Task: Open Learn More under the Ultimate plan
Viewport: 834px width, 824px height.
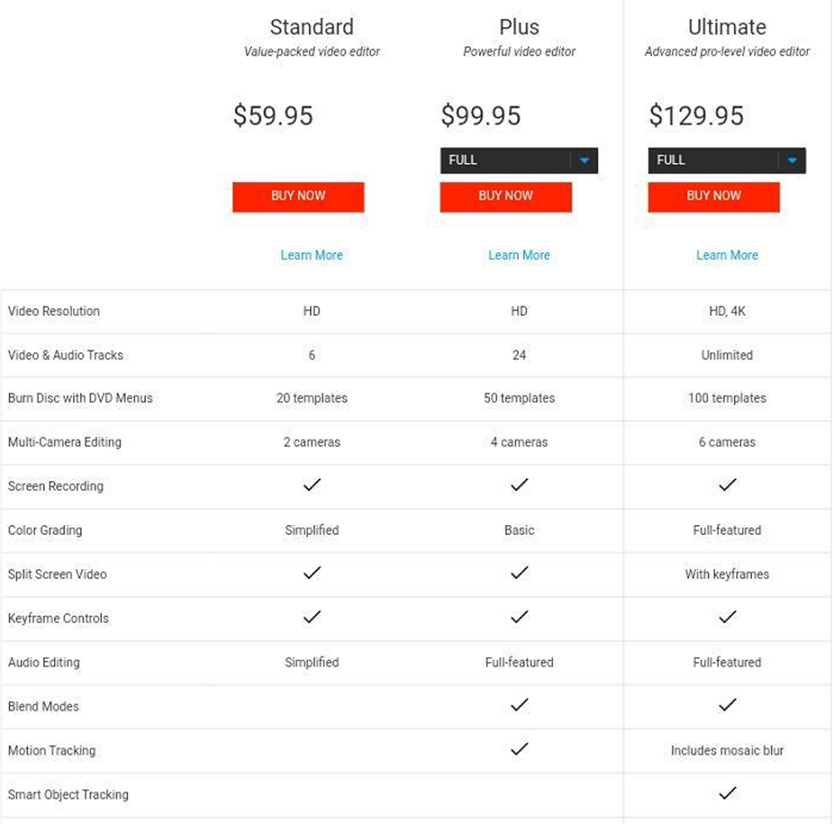Action: (727, 255)
